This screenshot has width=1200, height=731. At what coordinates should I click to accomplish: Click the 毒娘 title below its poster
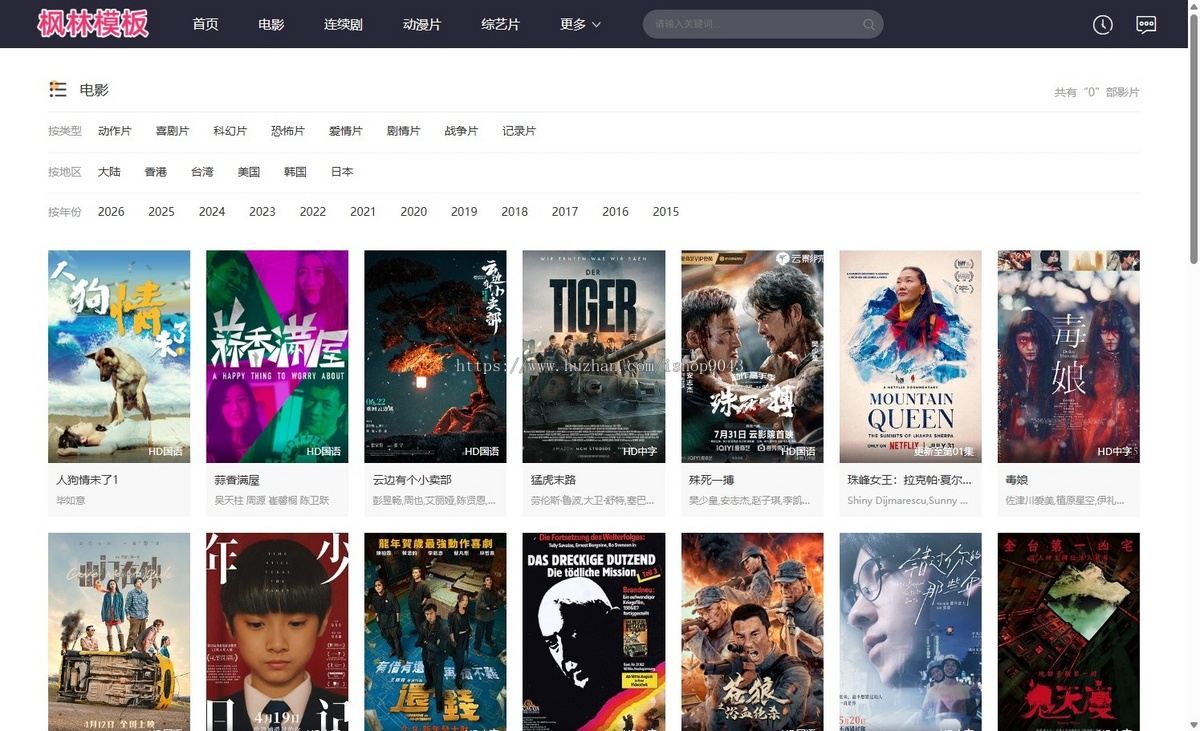point(1017,480)
